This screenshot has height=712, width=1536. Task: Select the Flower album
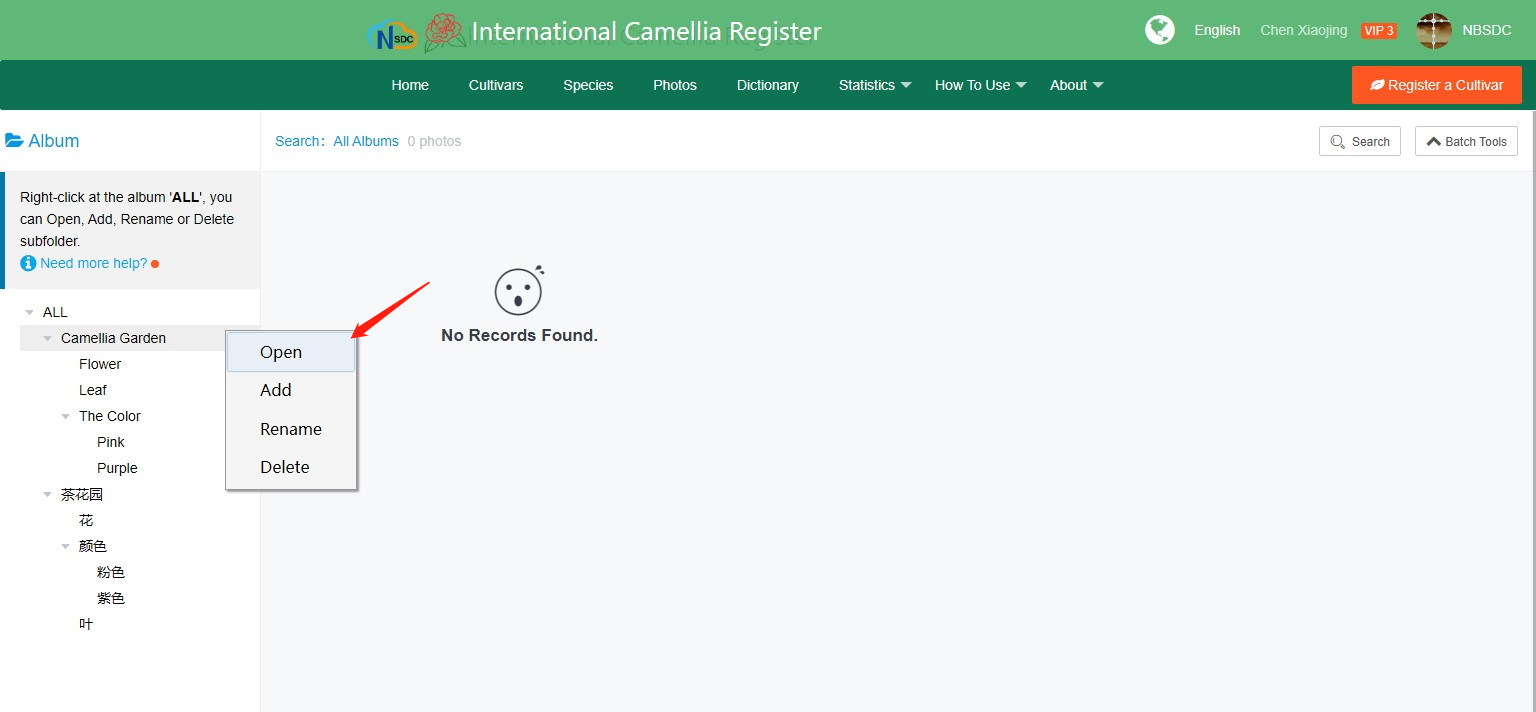(x=100, y=364)
